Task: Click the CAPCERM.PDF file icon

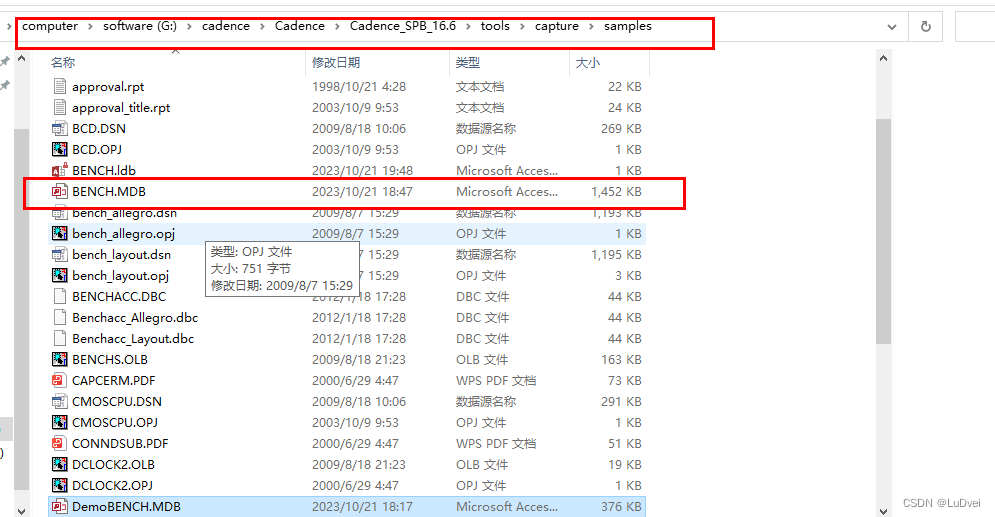Action: point(60,380)
